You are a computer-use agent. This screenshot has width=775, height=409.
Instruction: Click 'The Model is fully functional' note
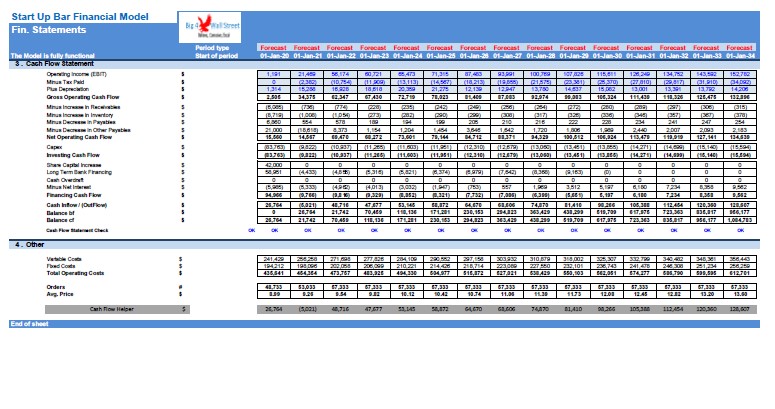click(x=52, y=56)
